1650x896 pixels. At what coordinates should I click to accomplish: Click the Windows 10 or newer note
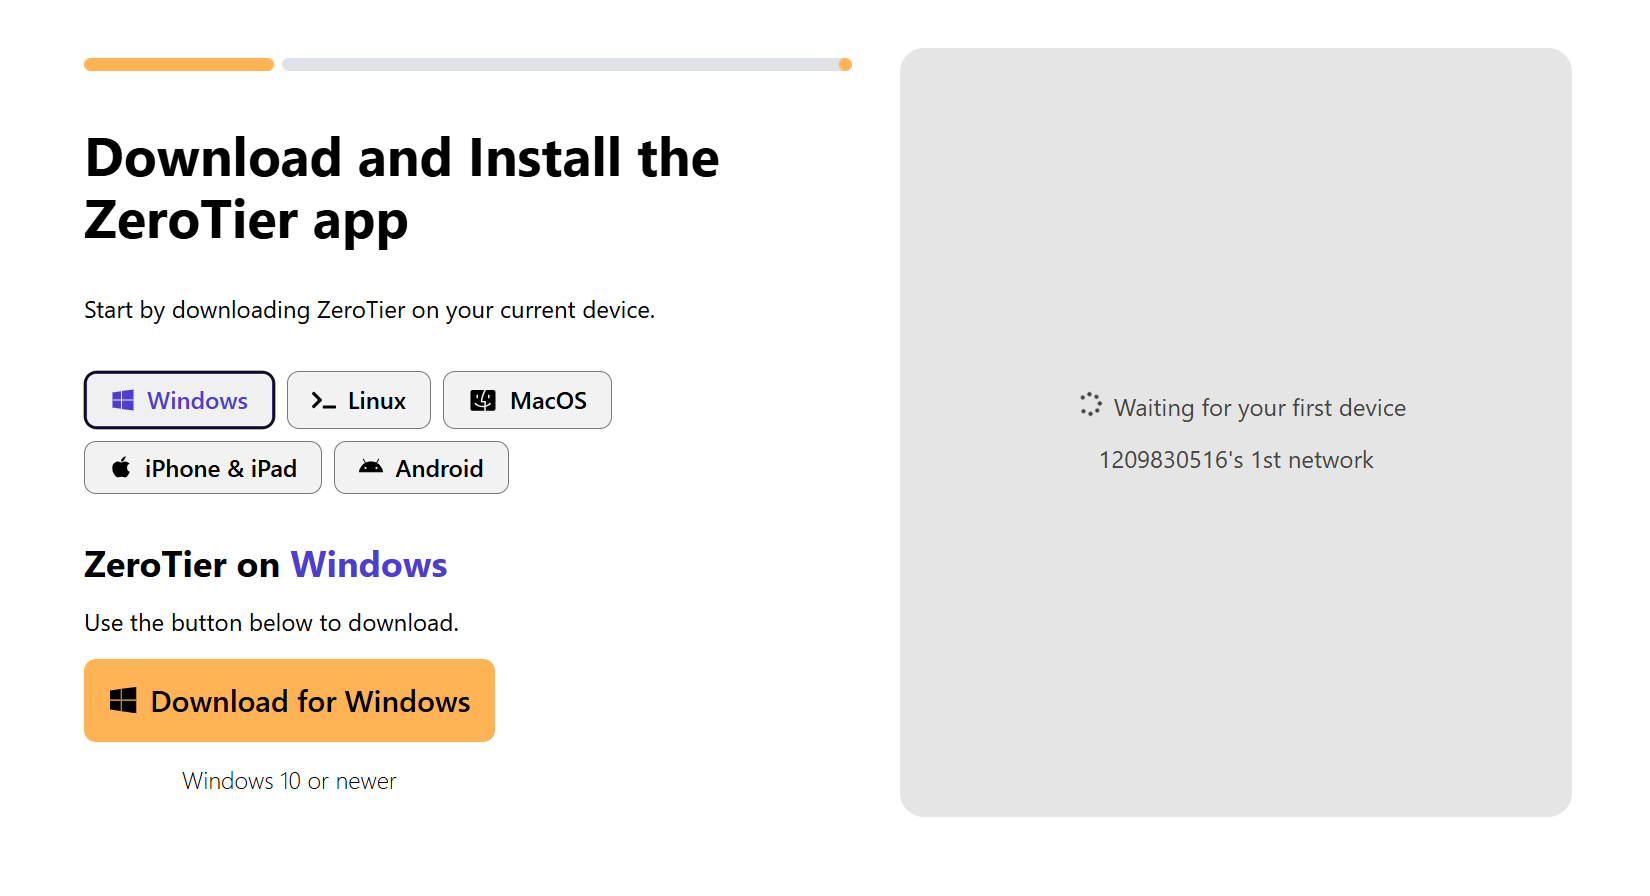click(289, 781)
